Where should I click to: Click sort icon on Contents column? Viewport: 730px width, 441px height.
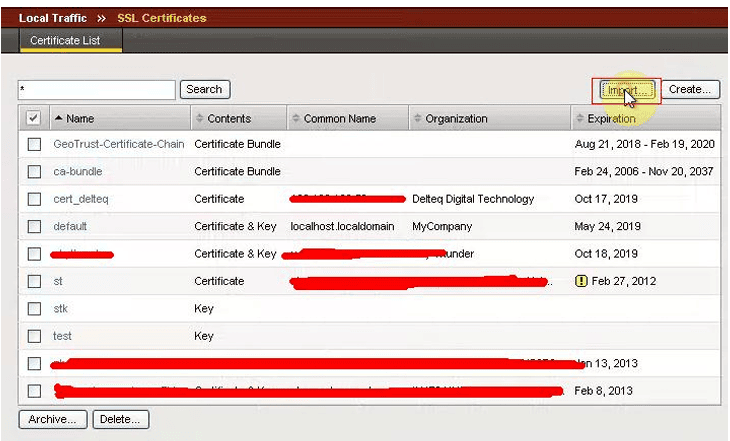(x=198, y=119)
